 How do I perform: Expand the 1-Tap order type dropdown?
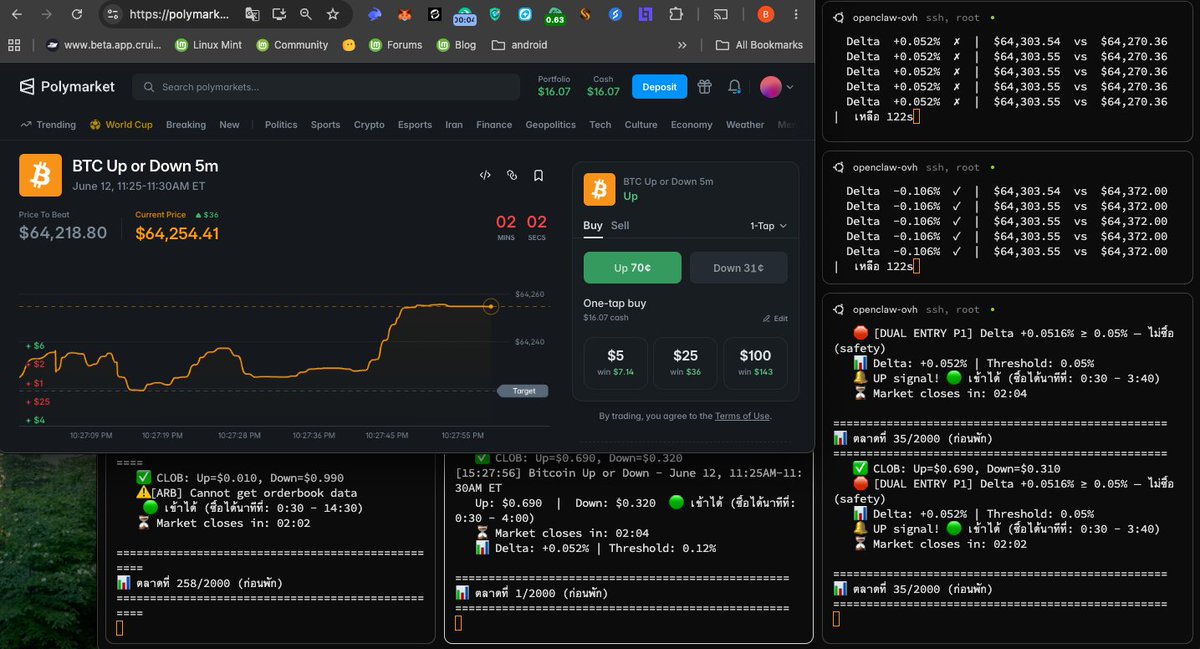(x=768, y=226)
